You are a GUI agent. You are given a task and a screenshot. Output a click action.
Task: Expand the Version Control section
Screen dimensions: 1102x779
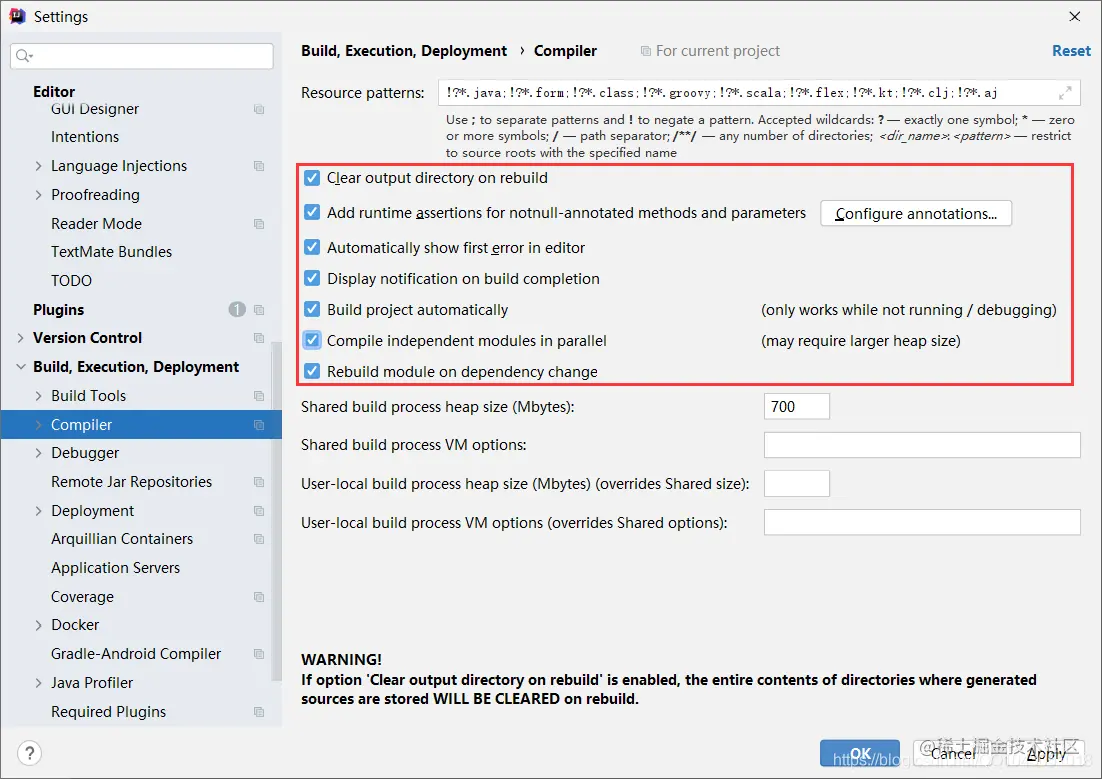[20, 338]
